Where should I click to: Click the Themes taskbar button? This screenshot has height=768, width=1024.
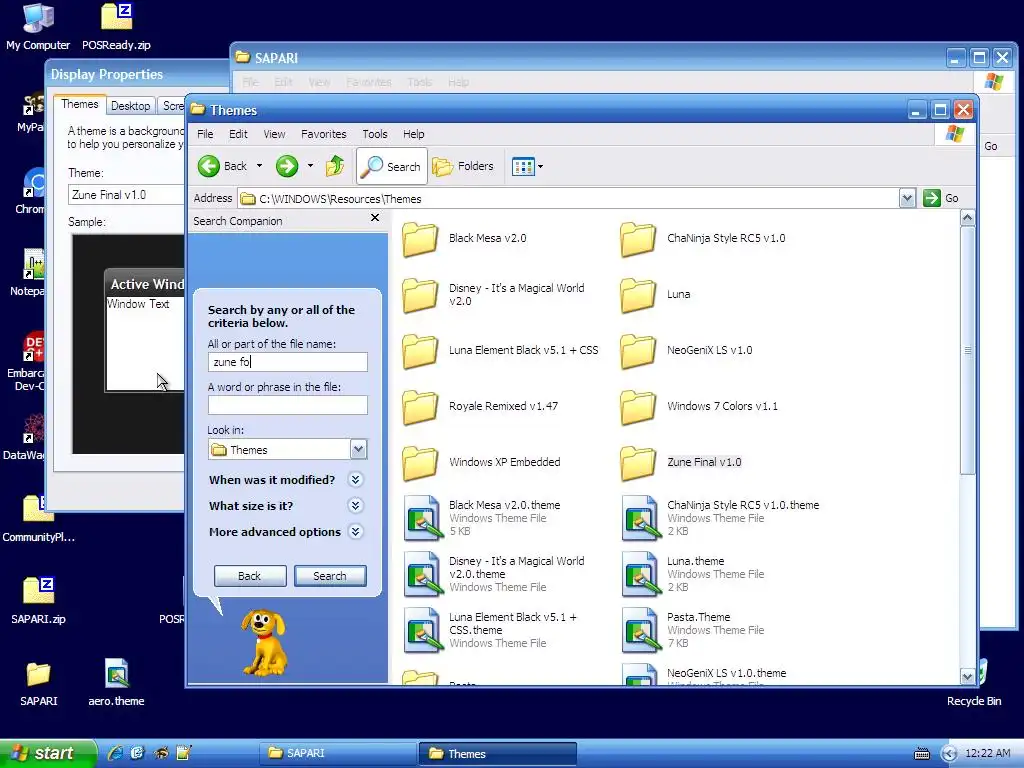pos(498,753)
